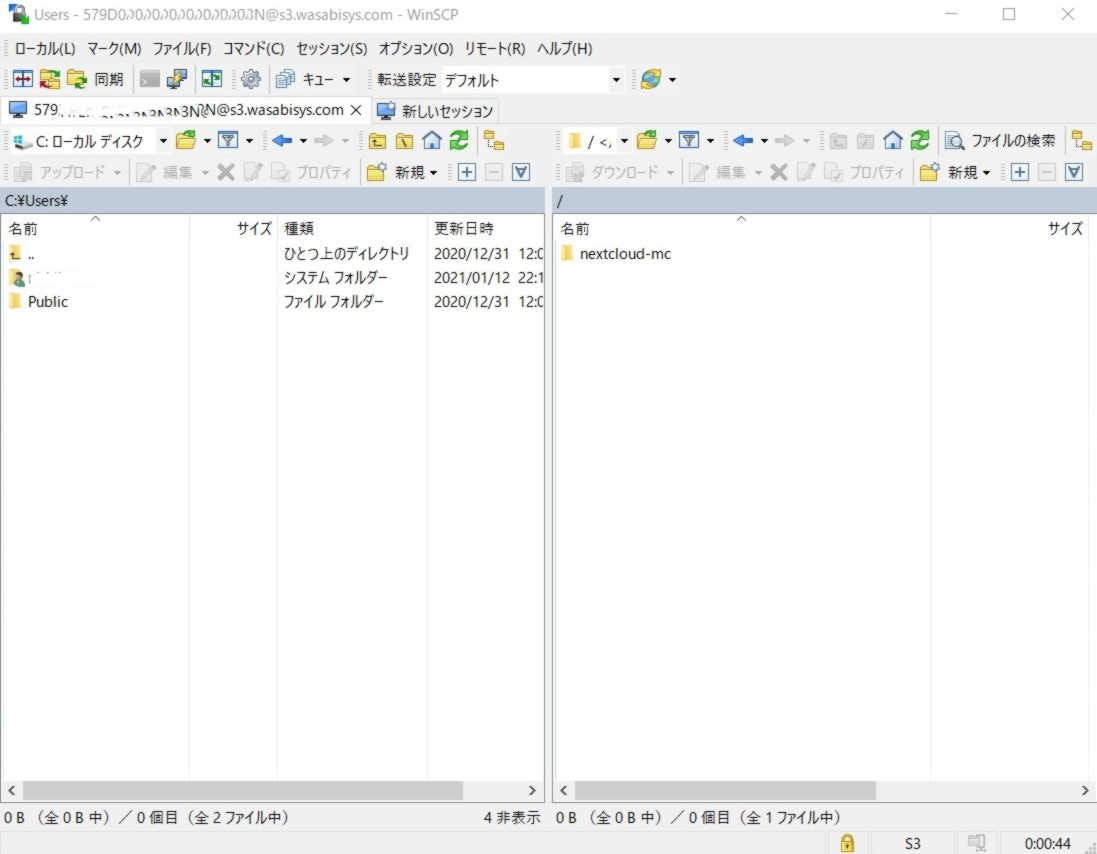
Task: Refresh the remote panel
Action: [920, 141]
